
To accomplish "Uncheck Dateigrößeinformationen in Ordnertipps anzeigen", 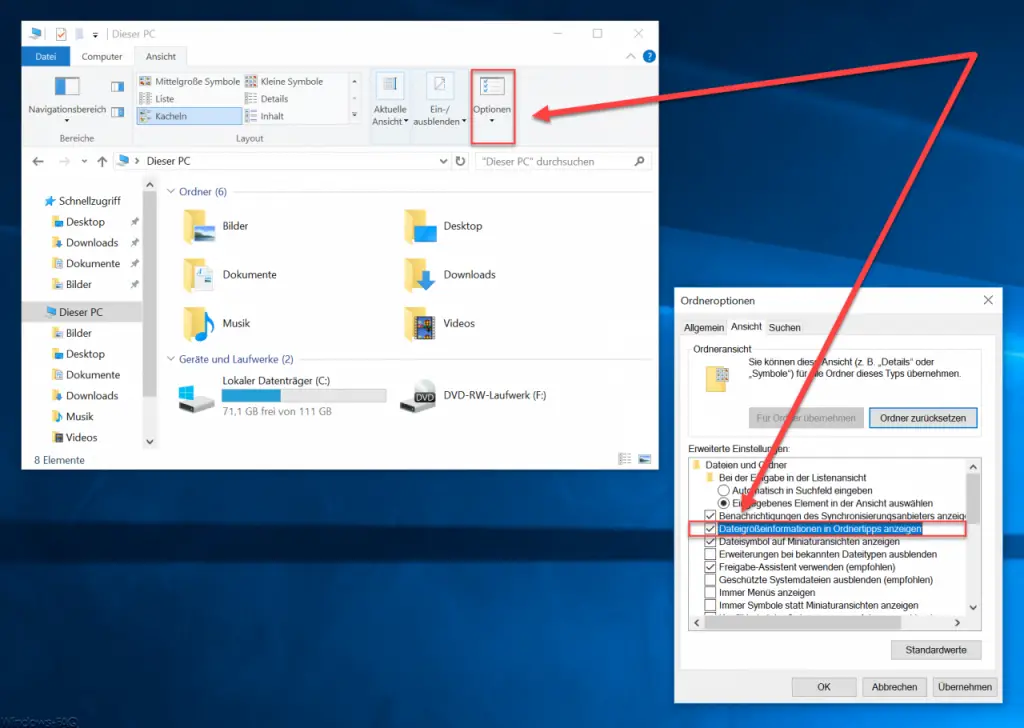I will (x=709, y=529).
